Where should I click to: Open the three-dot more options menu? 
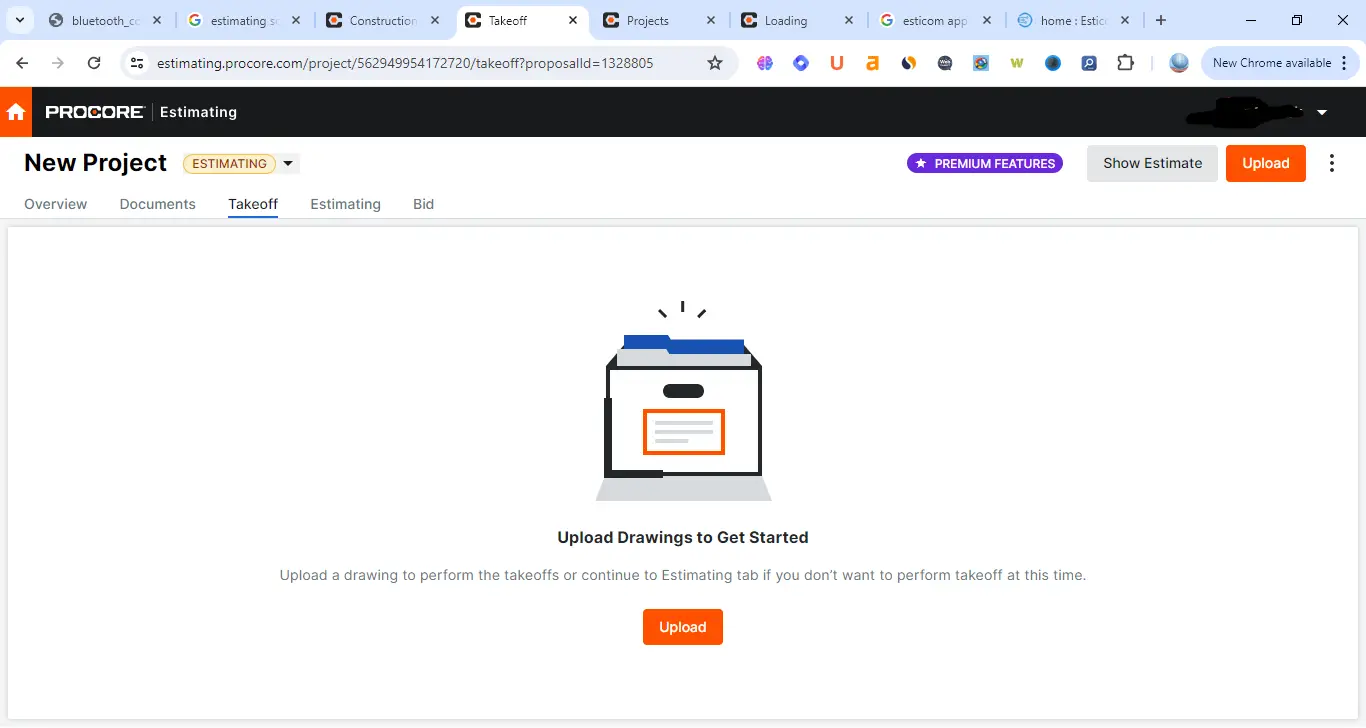[x=1331, y=163]
